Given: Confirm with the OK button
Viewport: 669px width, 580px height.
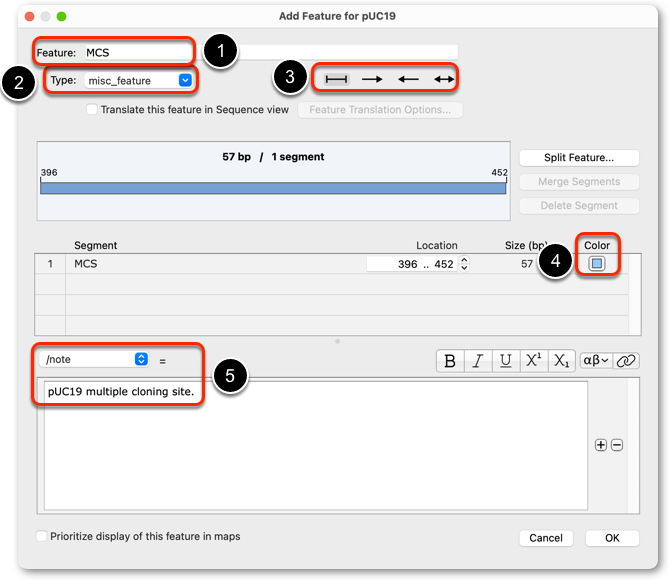Looking at the screenshot, I should [x=612, y=538].
